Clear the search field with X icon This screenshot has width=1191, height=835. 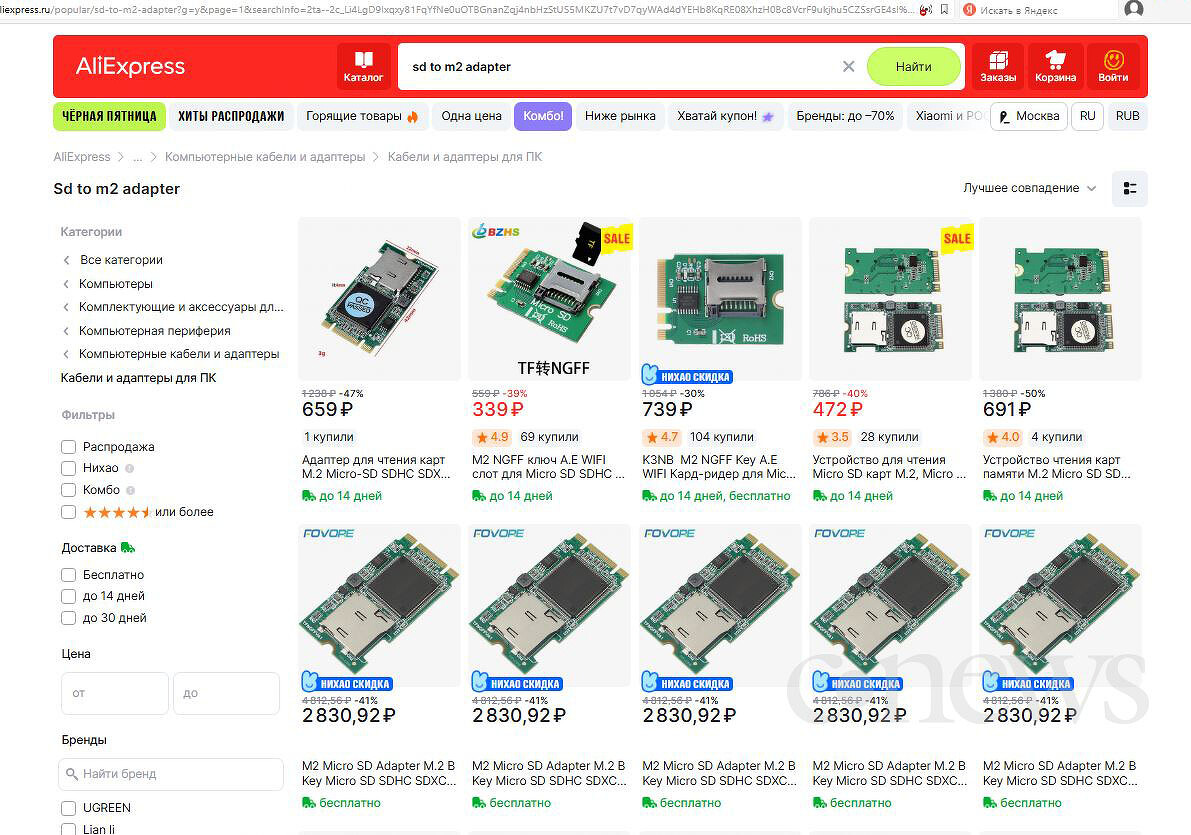pyautogui.click(x=848, y=67)
